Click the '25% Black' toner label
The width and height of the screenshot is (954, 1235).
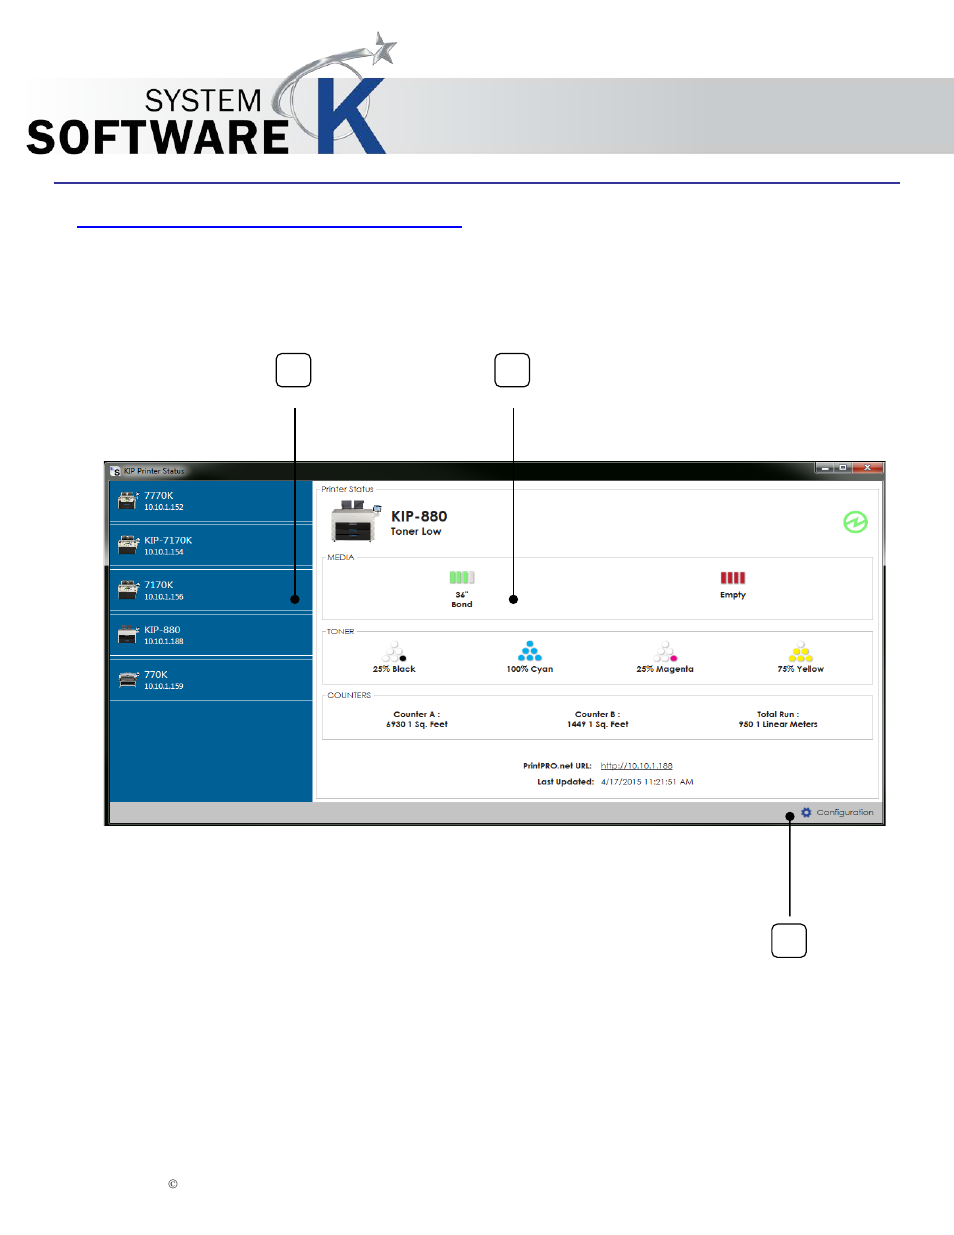(394, 669)
